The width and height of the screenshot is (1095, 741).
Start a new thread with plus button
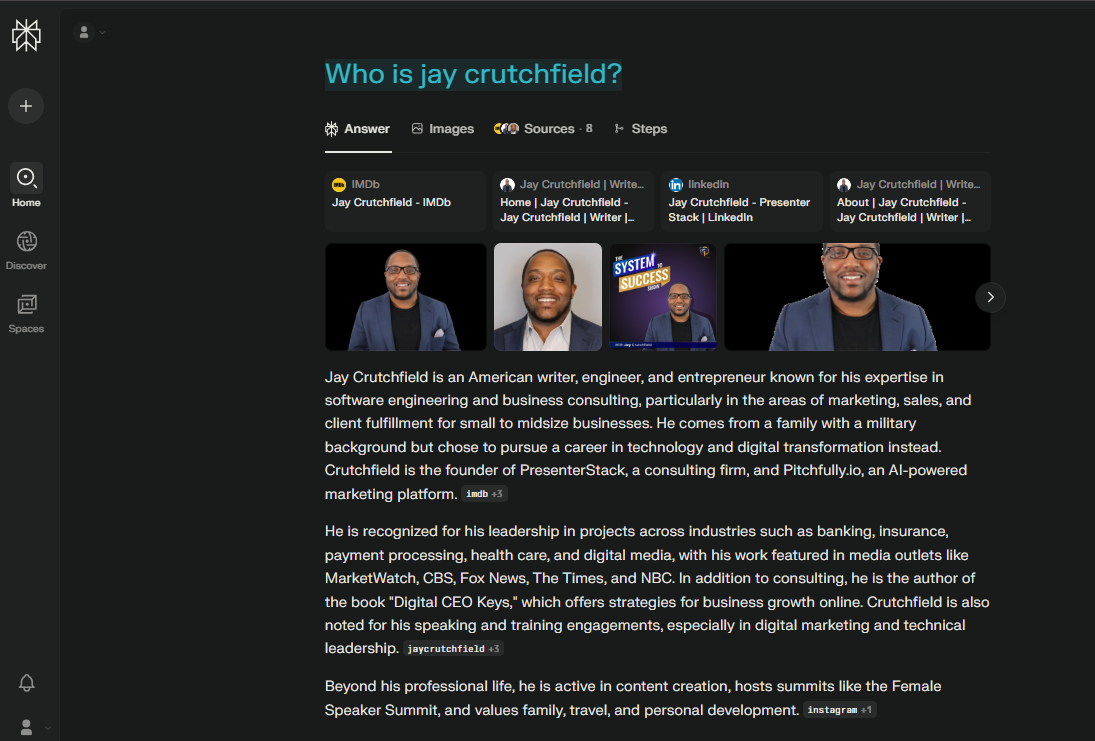(26, 106)
